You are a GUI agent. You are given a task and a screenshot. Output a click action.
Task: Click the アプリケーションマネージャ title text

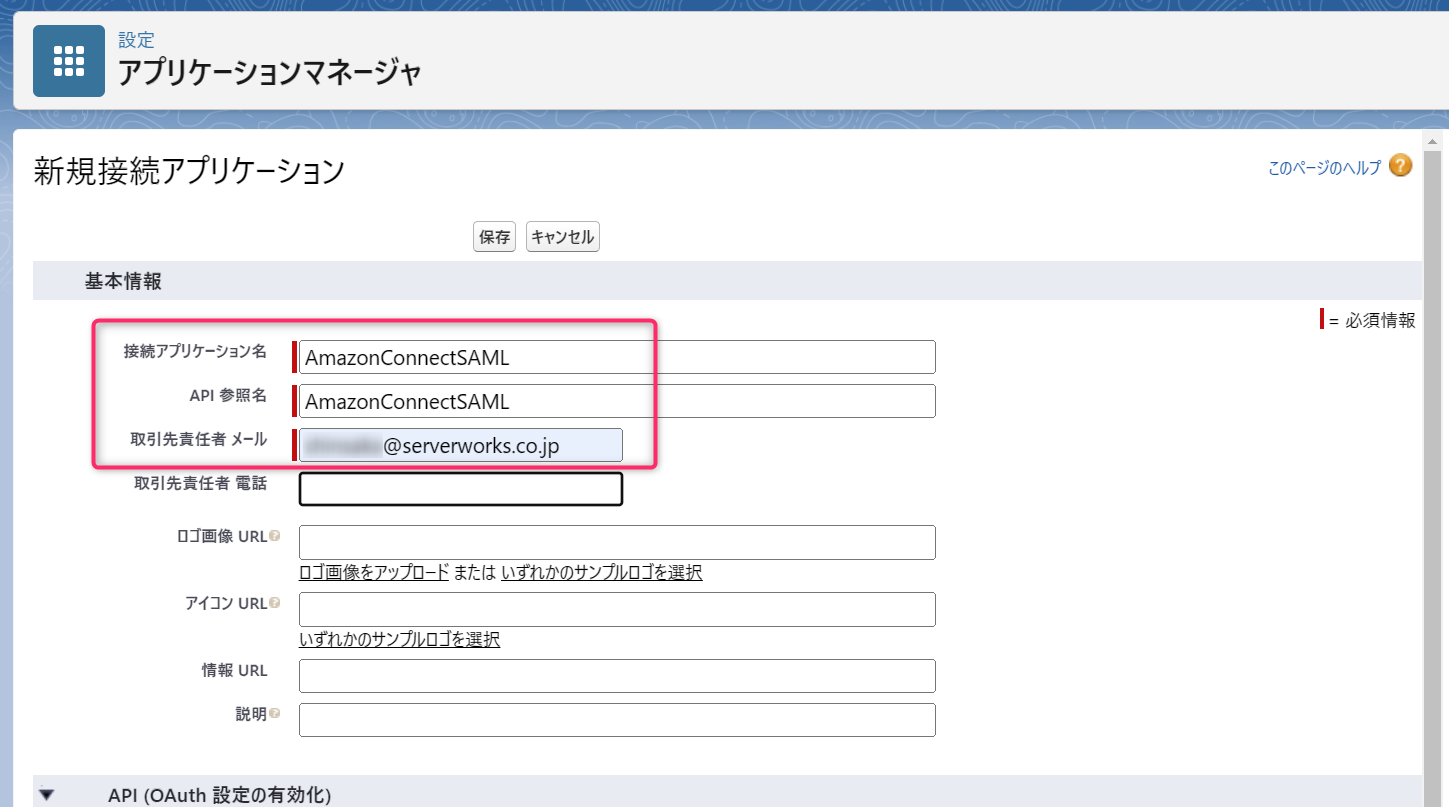[x=270, y=73]
